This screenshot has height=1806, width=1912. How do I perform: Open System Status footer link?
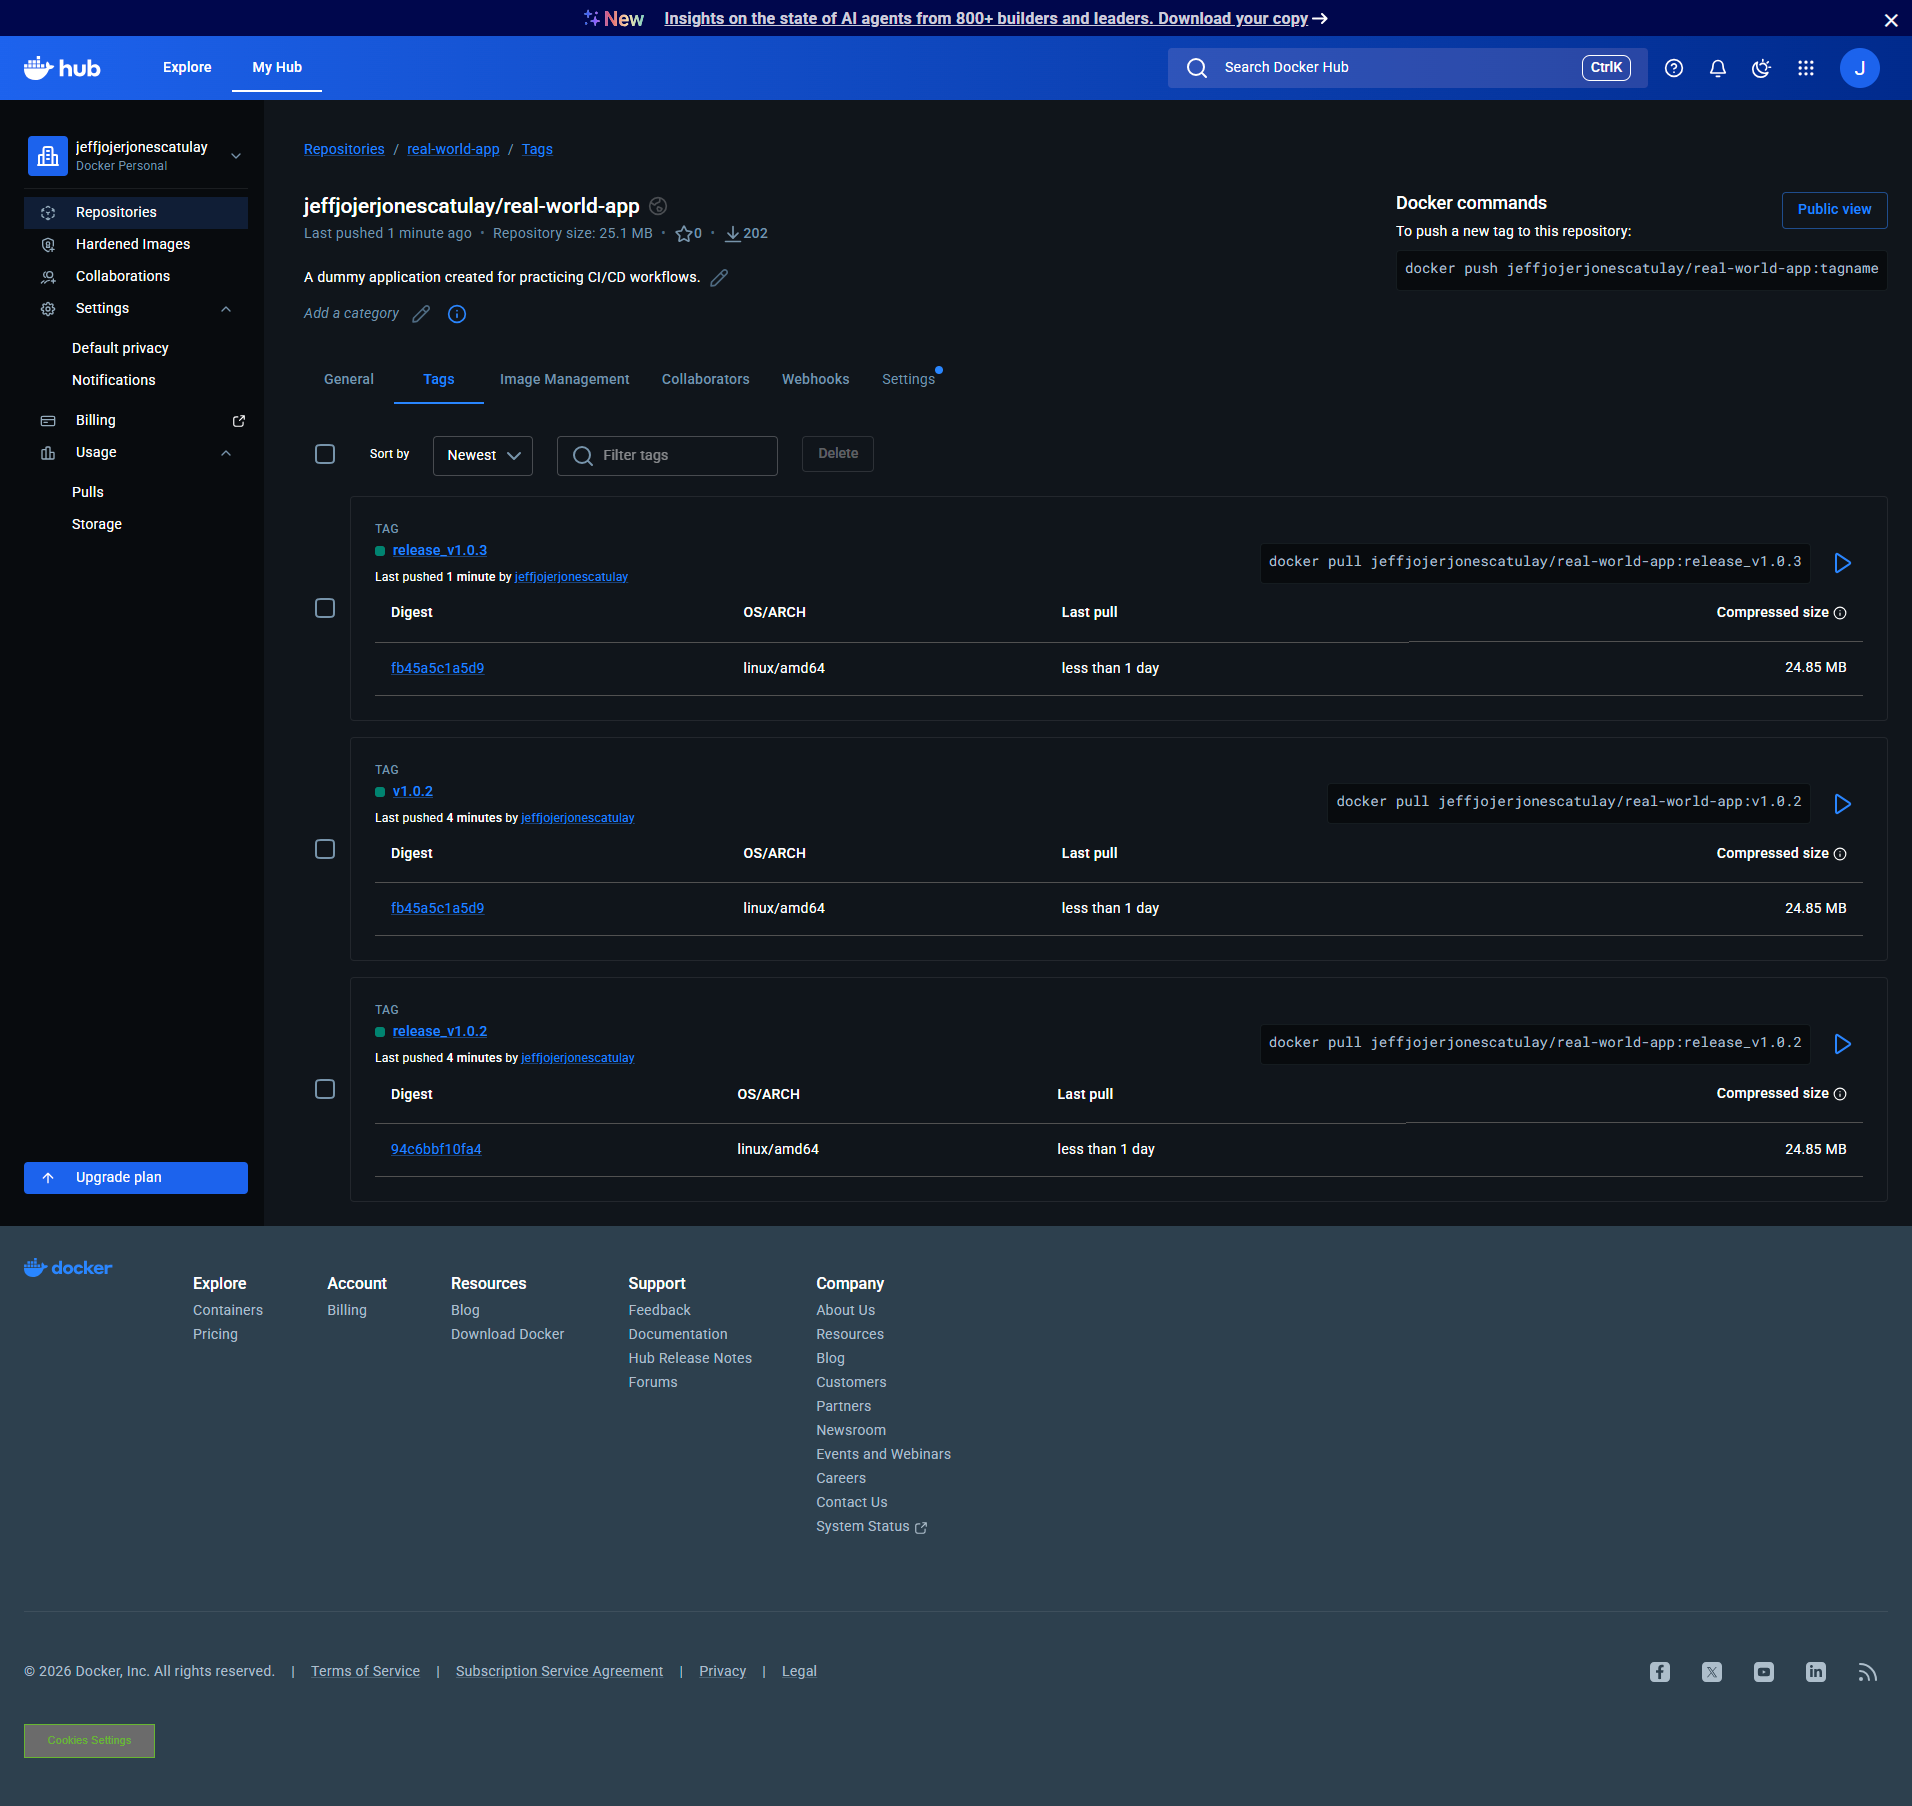871,1527
